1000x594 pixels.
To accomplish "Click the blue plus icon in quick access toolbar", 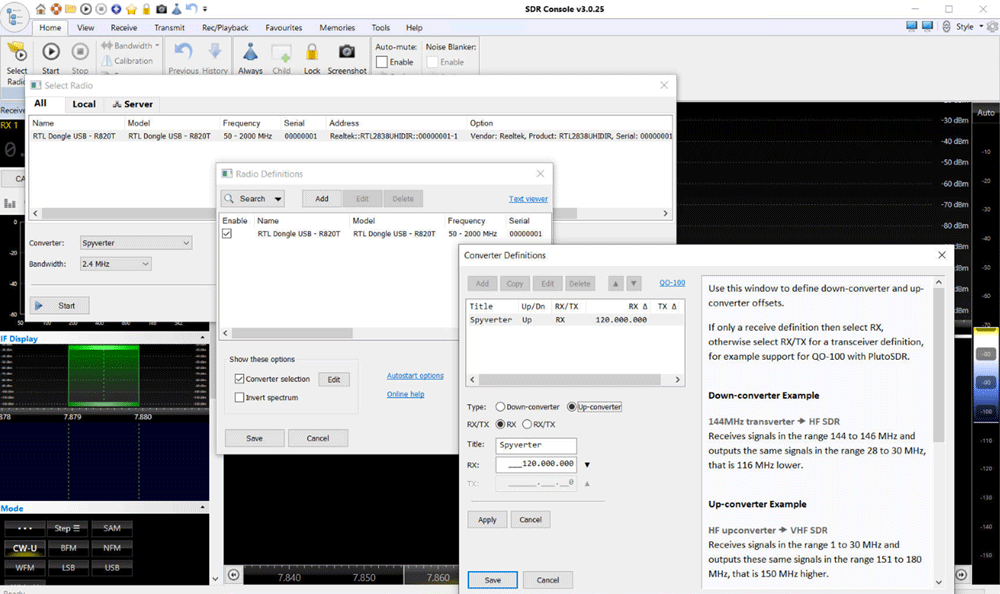I will pyautogui.click(x=116, y=9).
